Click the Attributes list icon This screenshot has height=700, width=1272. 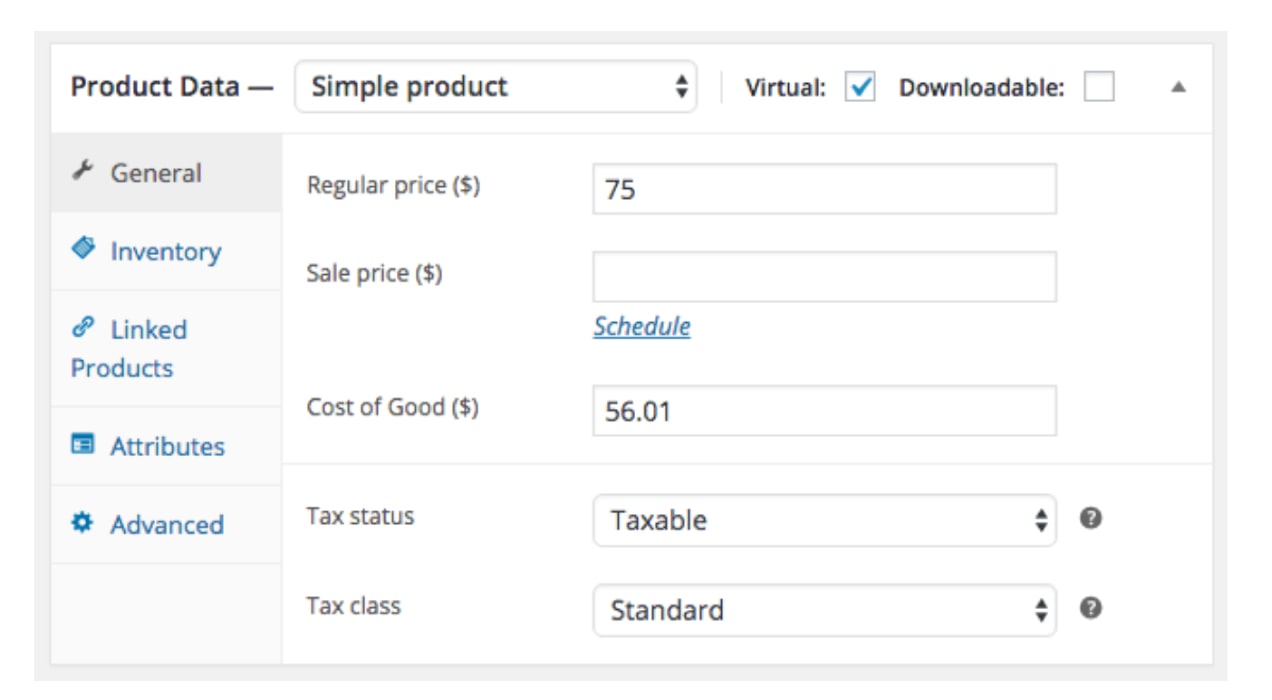83,444
